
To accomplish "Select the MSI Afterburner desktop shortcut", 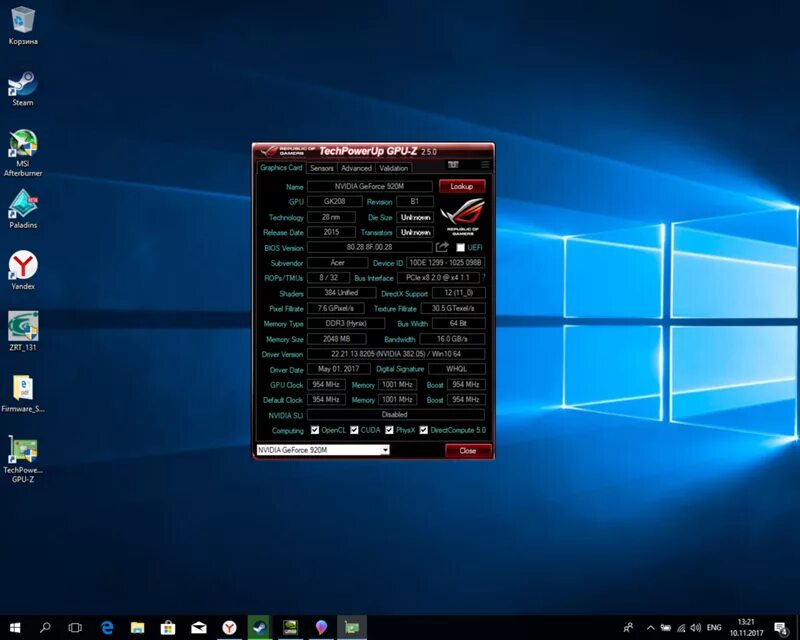I will (x=23, y=153).
